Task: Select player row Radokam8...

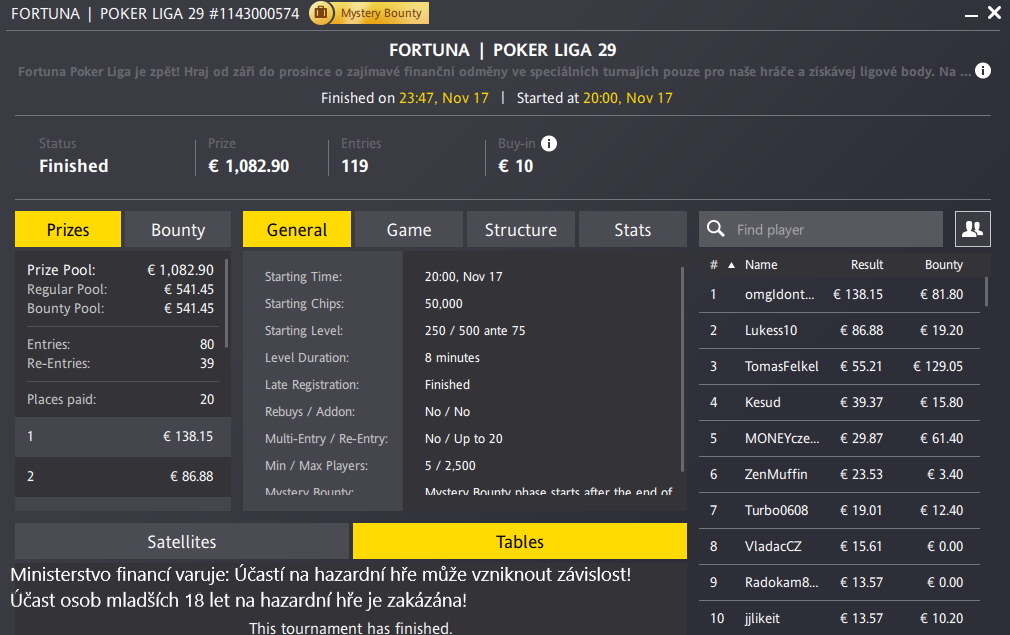Action: click(x=839, y=583)
